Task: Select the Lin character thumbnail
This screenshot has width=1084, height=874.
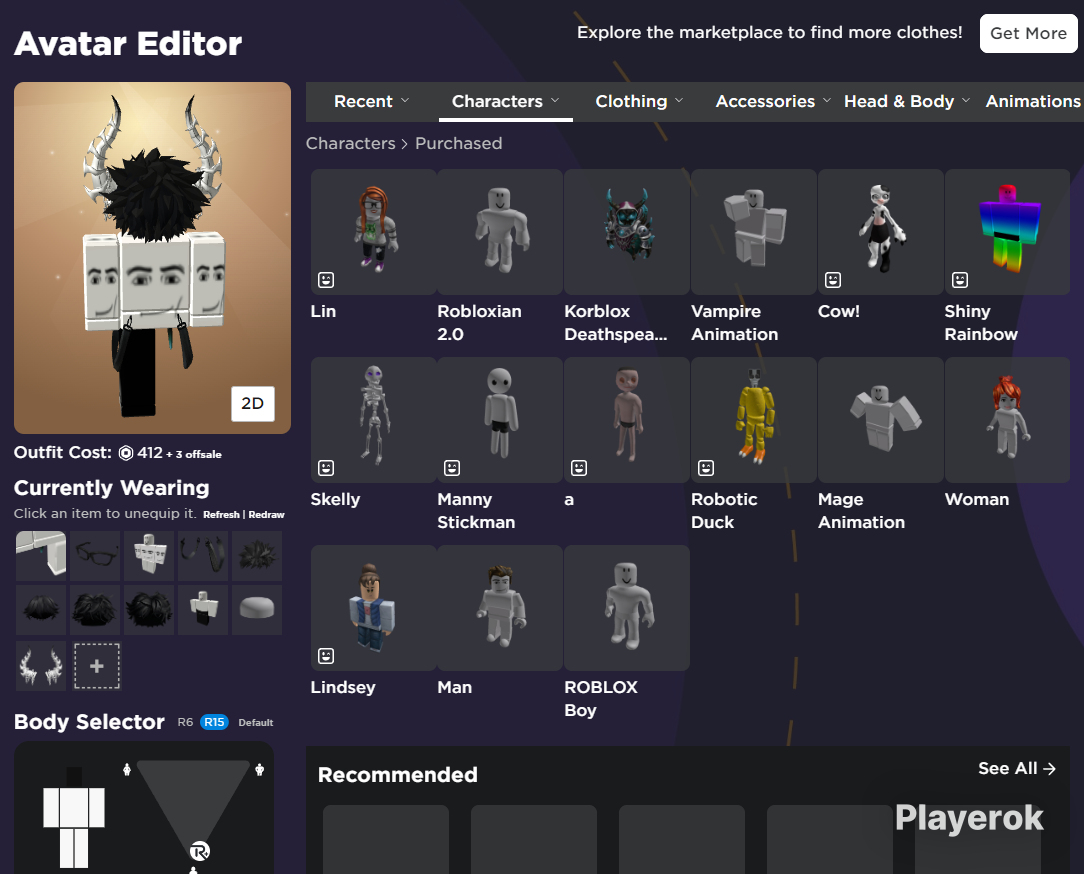Action: [373, 232]
